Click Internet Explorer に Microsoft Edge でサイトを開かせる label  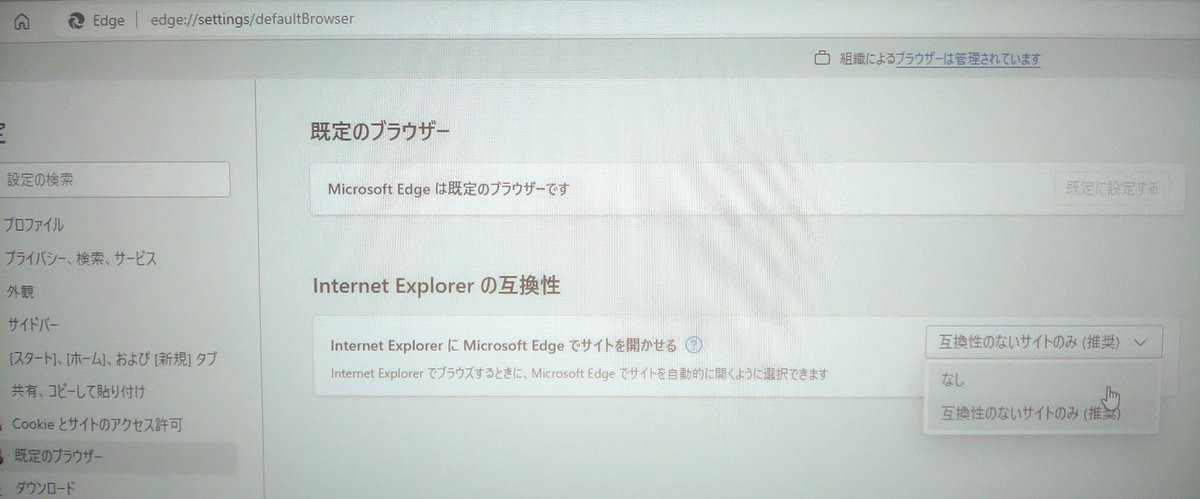click(503, 346)
